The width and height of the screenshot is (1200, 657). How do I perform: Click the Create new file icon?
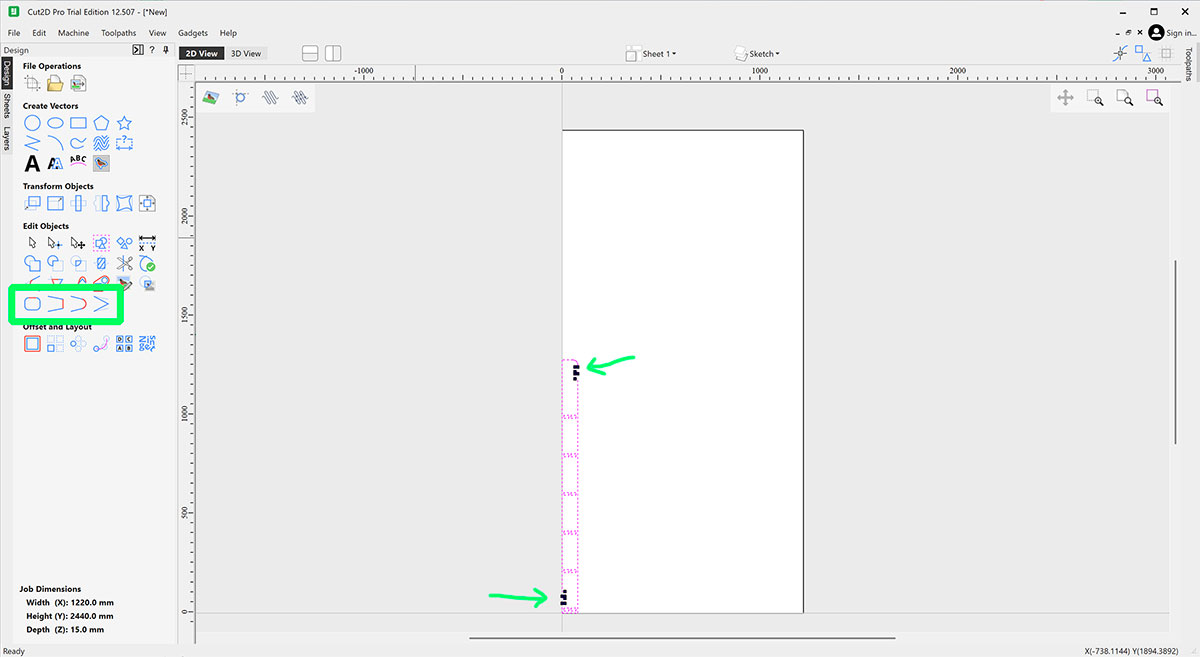point(32,83)
